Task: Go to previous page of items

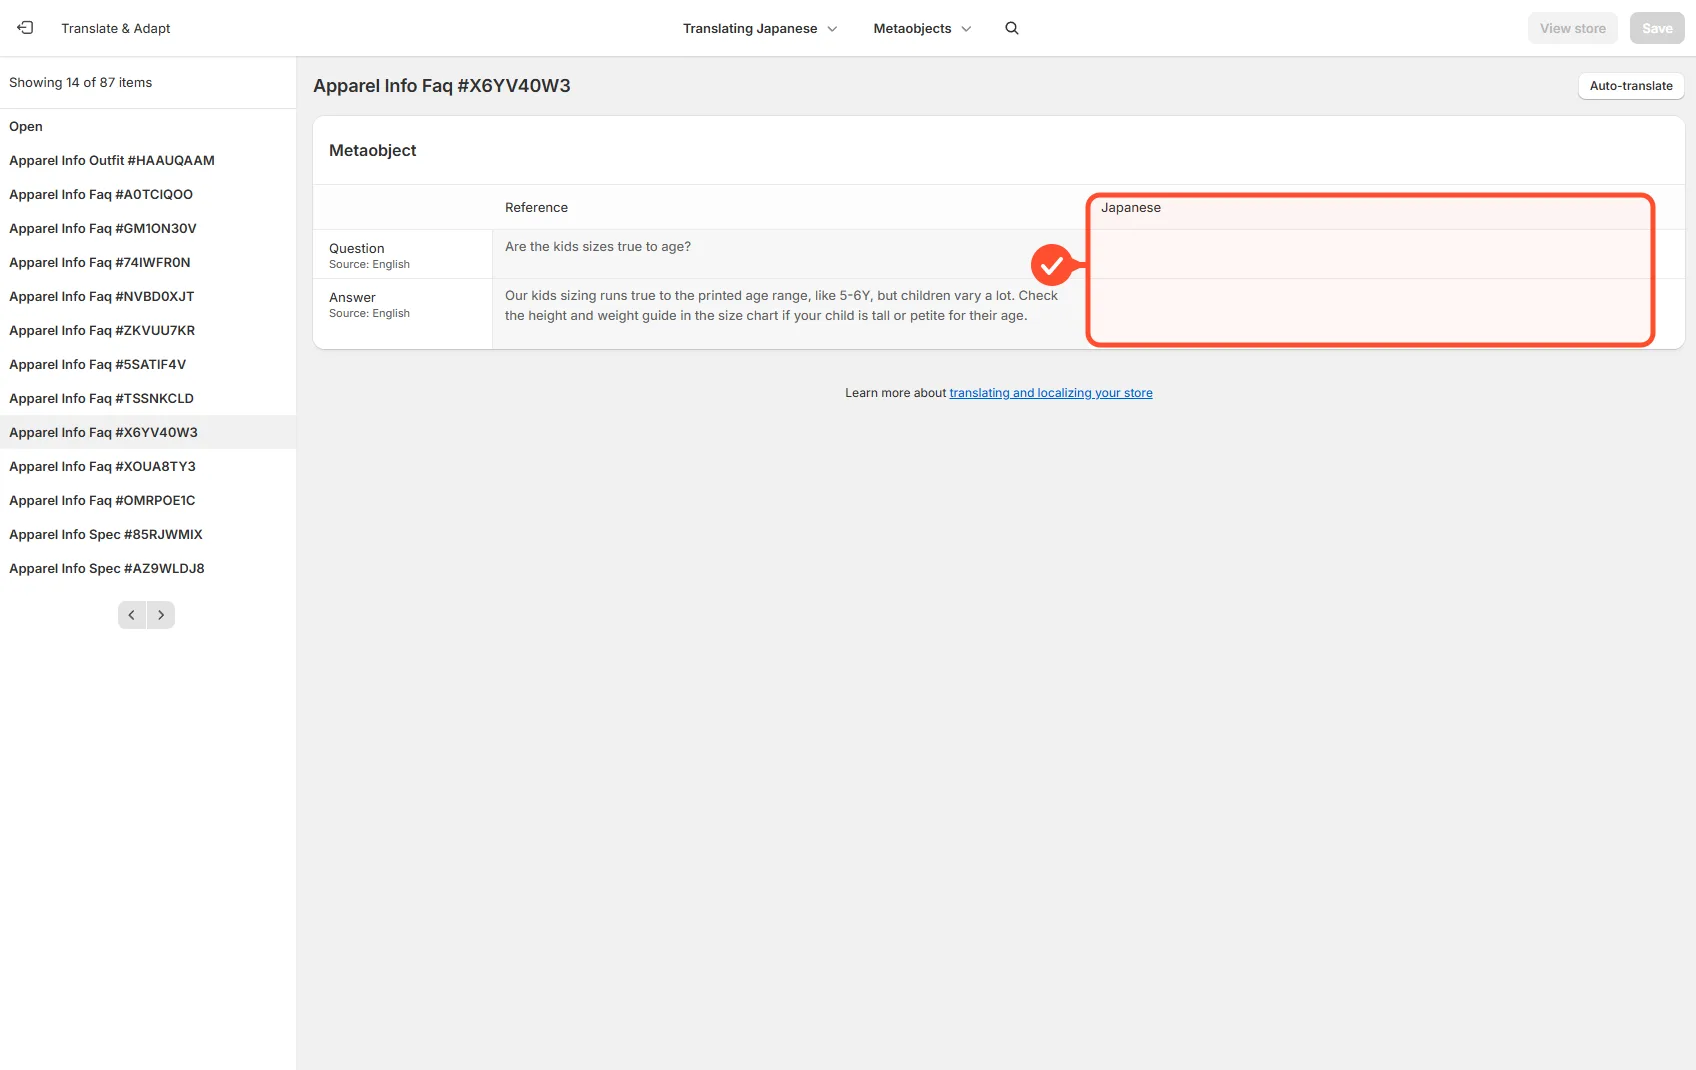Action: pyautogui.click(x=132, y=615)
